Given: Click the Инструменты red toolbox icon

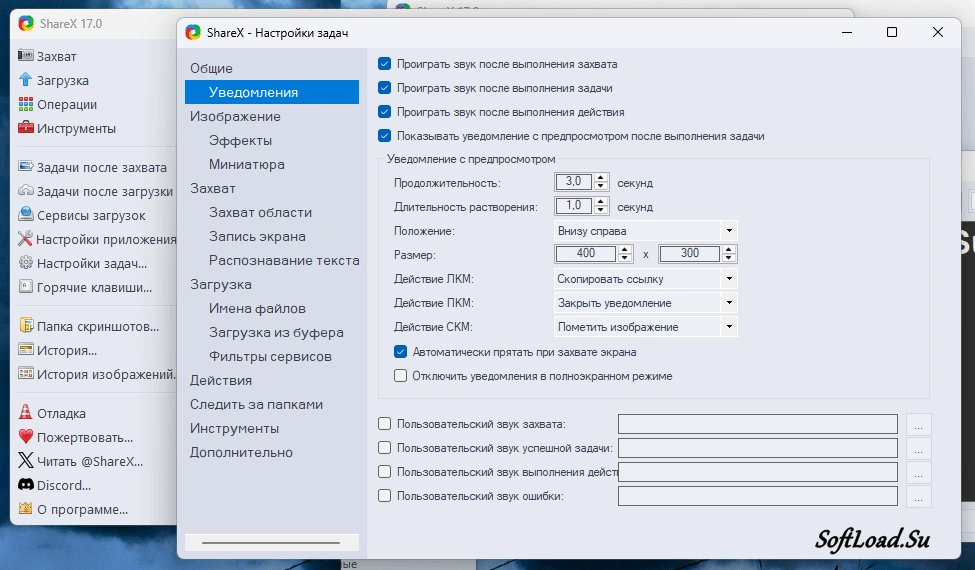Looking at the screenshot, I should pyautogui.click(x=25, y=128).
